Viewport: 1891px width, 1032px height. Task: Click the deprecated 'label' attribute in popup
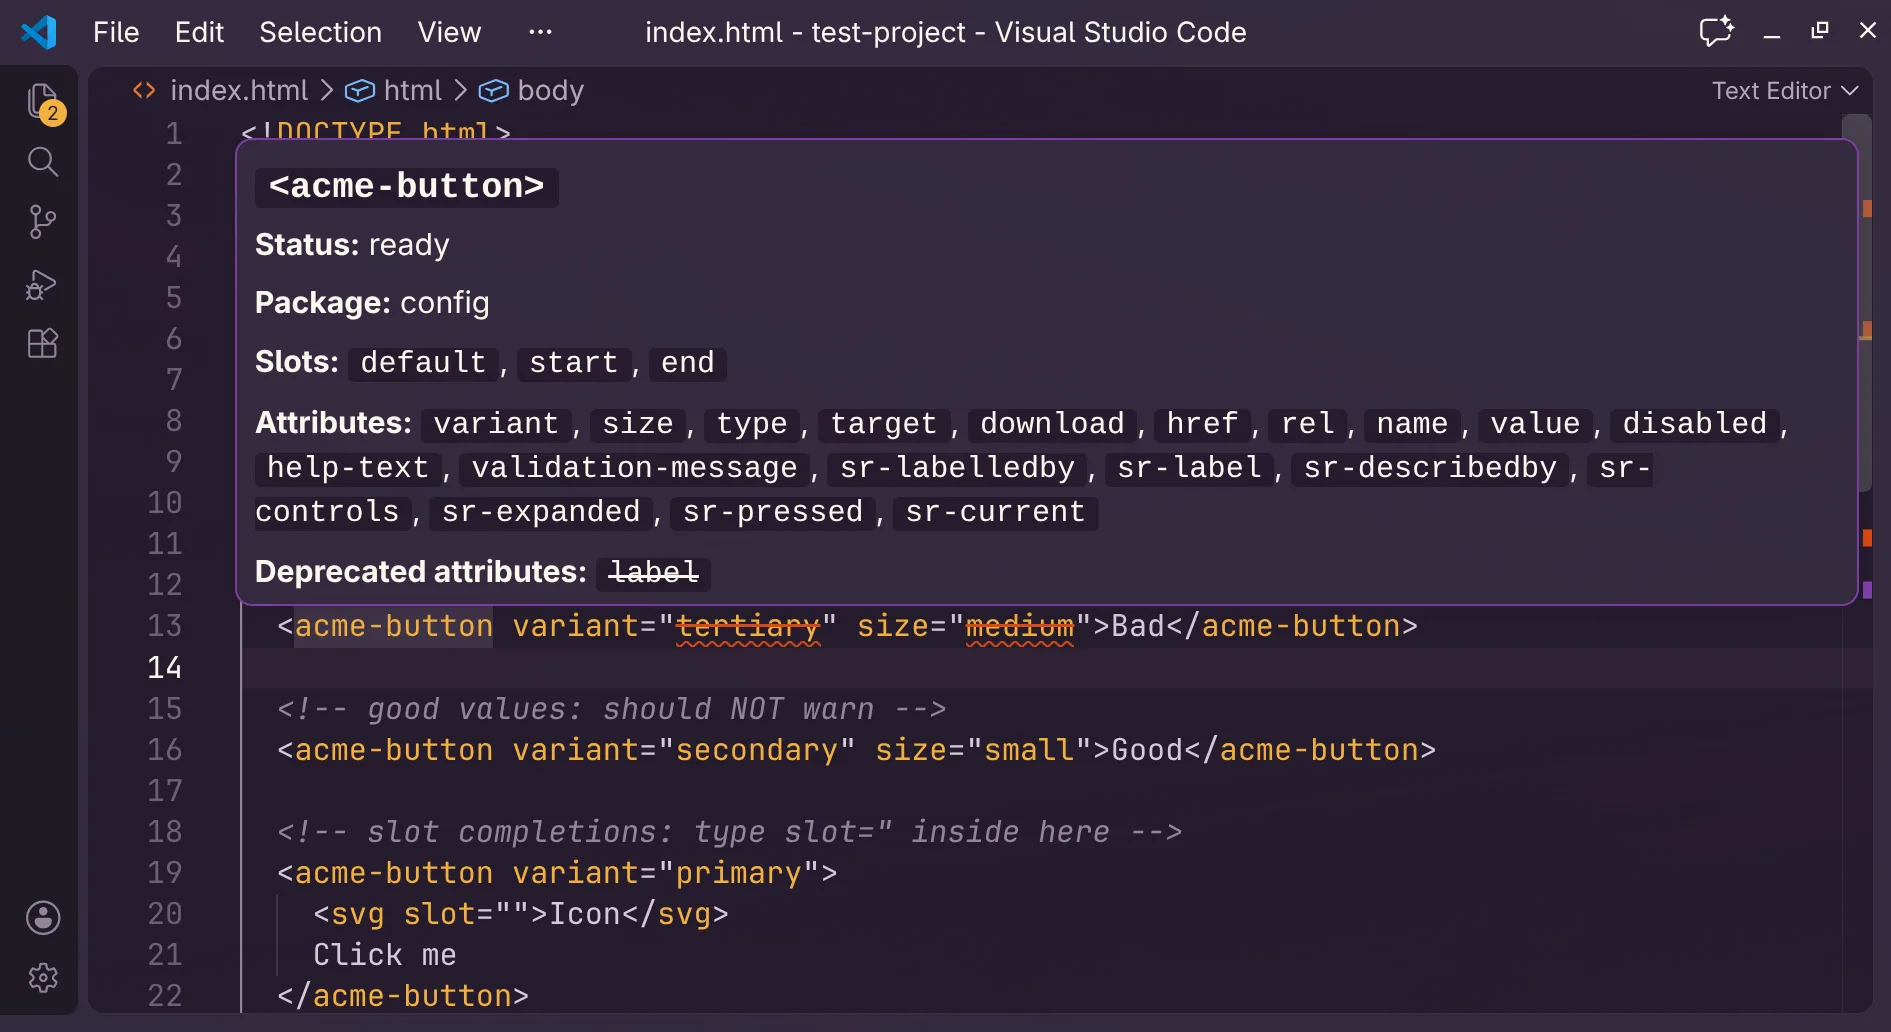(654, 573)
